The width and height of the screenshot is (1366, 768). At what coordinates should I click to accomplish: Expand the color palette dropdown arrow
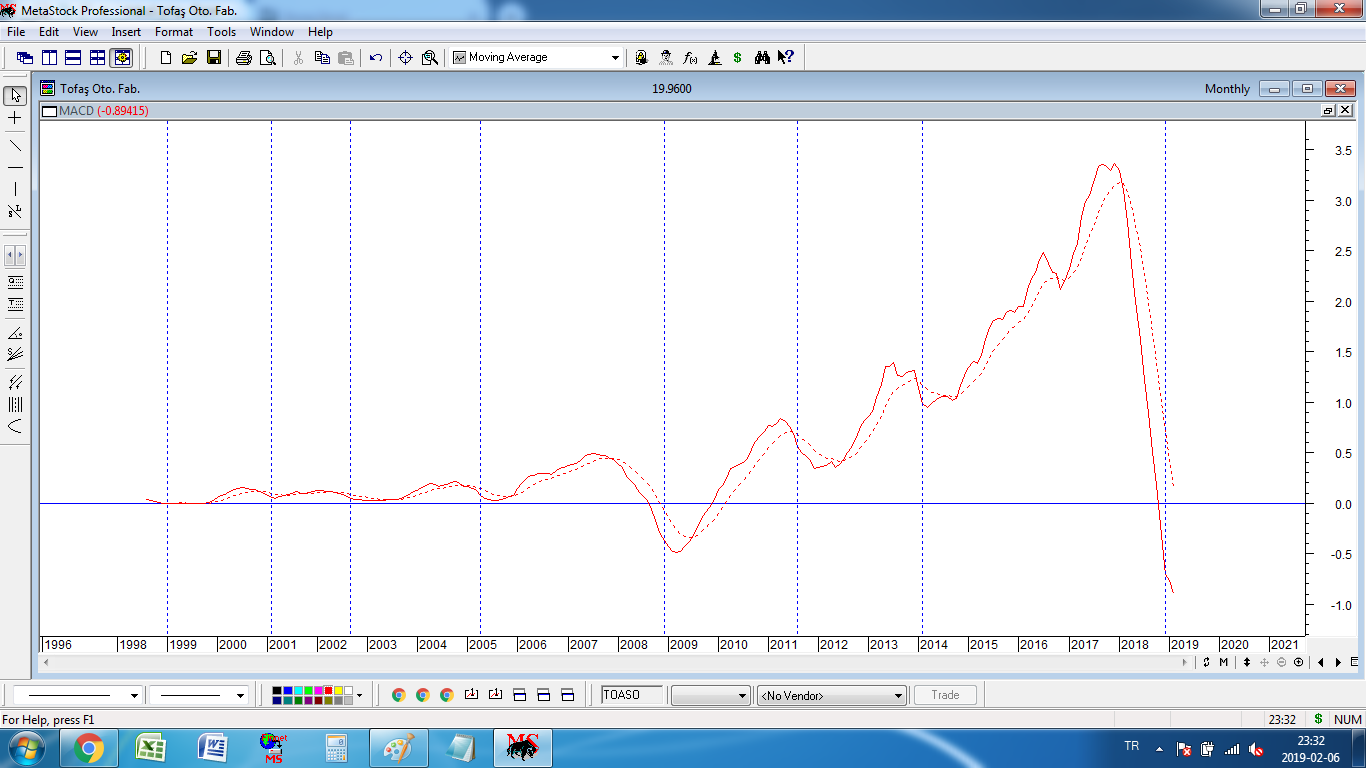(359, 695)
